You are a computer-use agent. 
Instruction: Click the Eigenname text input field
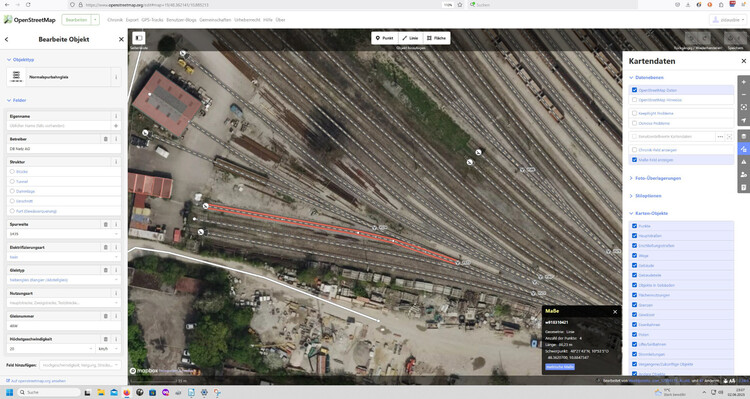pyautogui.click(x=59, y=126)
